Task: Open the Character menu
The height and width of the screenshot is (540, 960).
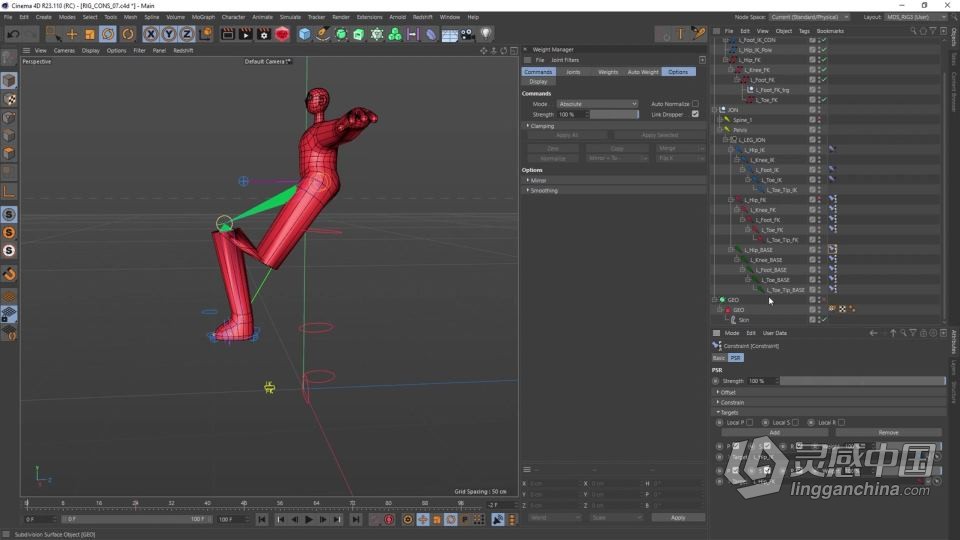Action: [233, 17]
